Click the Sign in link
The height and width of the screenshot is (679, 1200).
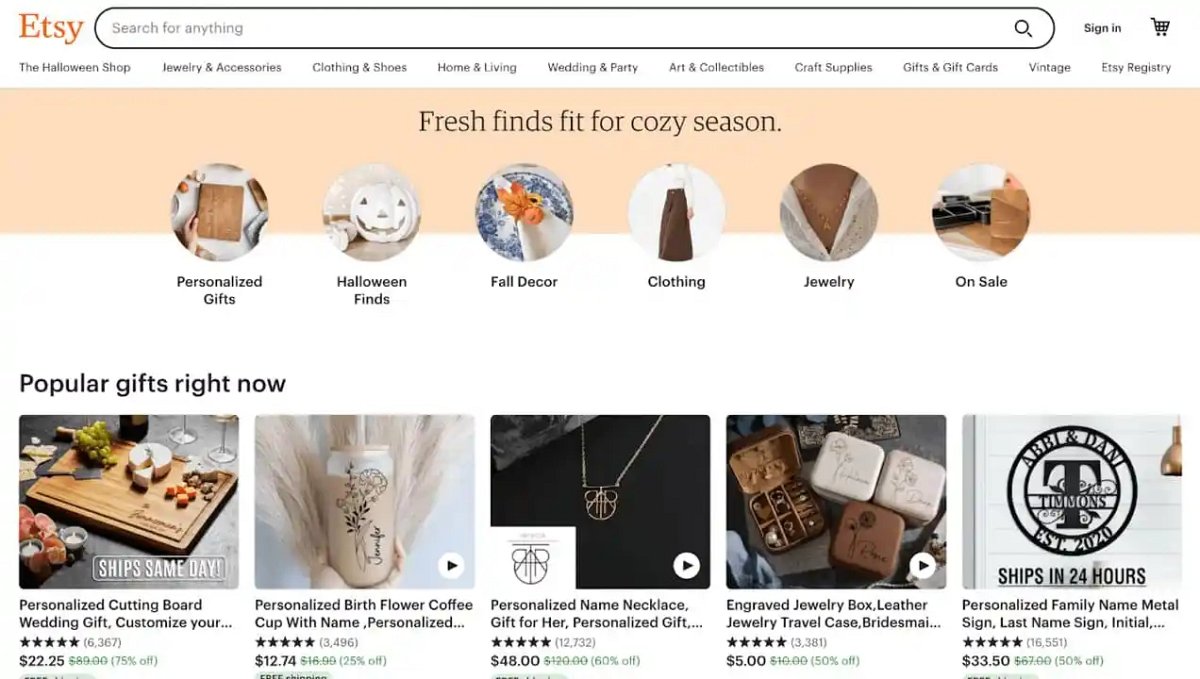[1101, 27]
